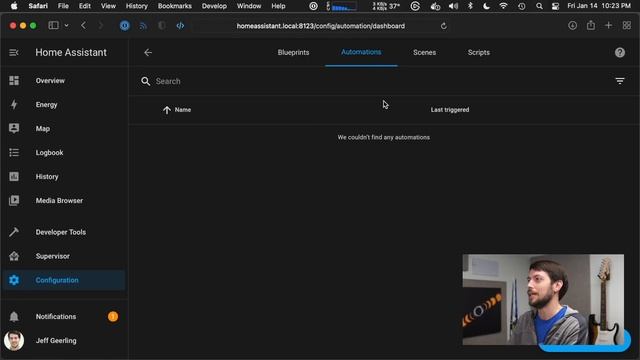Open the Apple menu
The height and width of the screenshot is (360, 640).
click(14, 6)
